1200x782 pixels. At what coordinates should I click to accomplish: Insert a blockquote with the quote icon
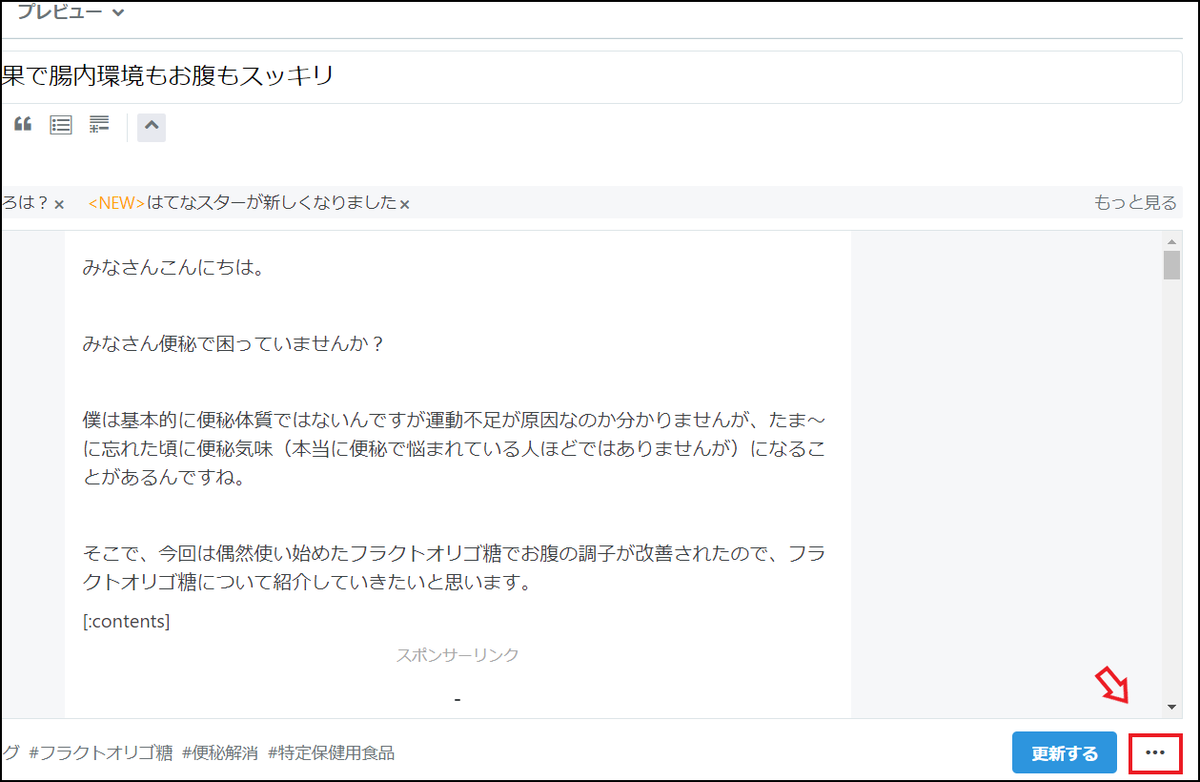22,124
